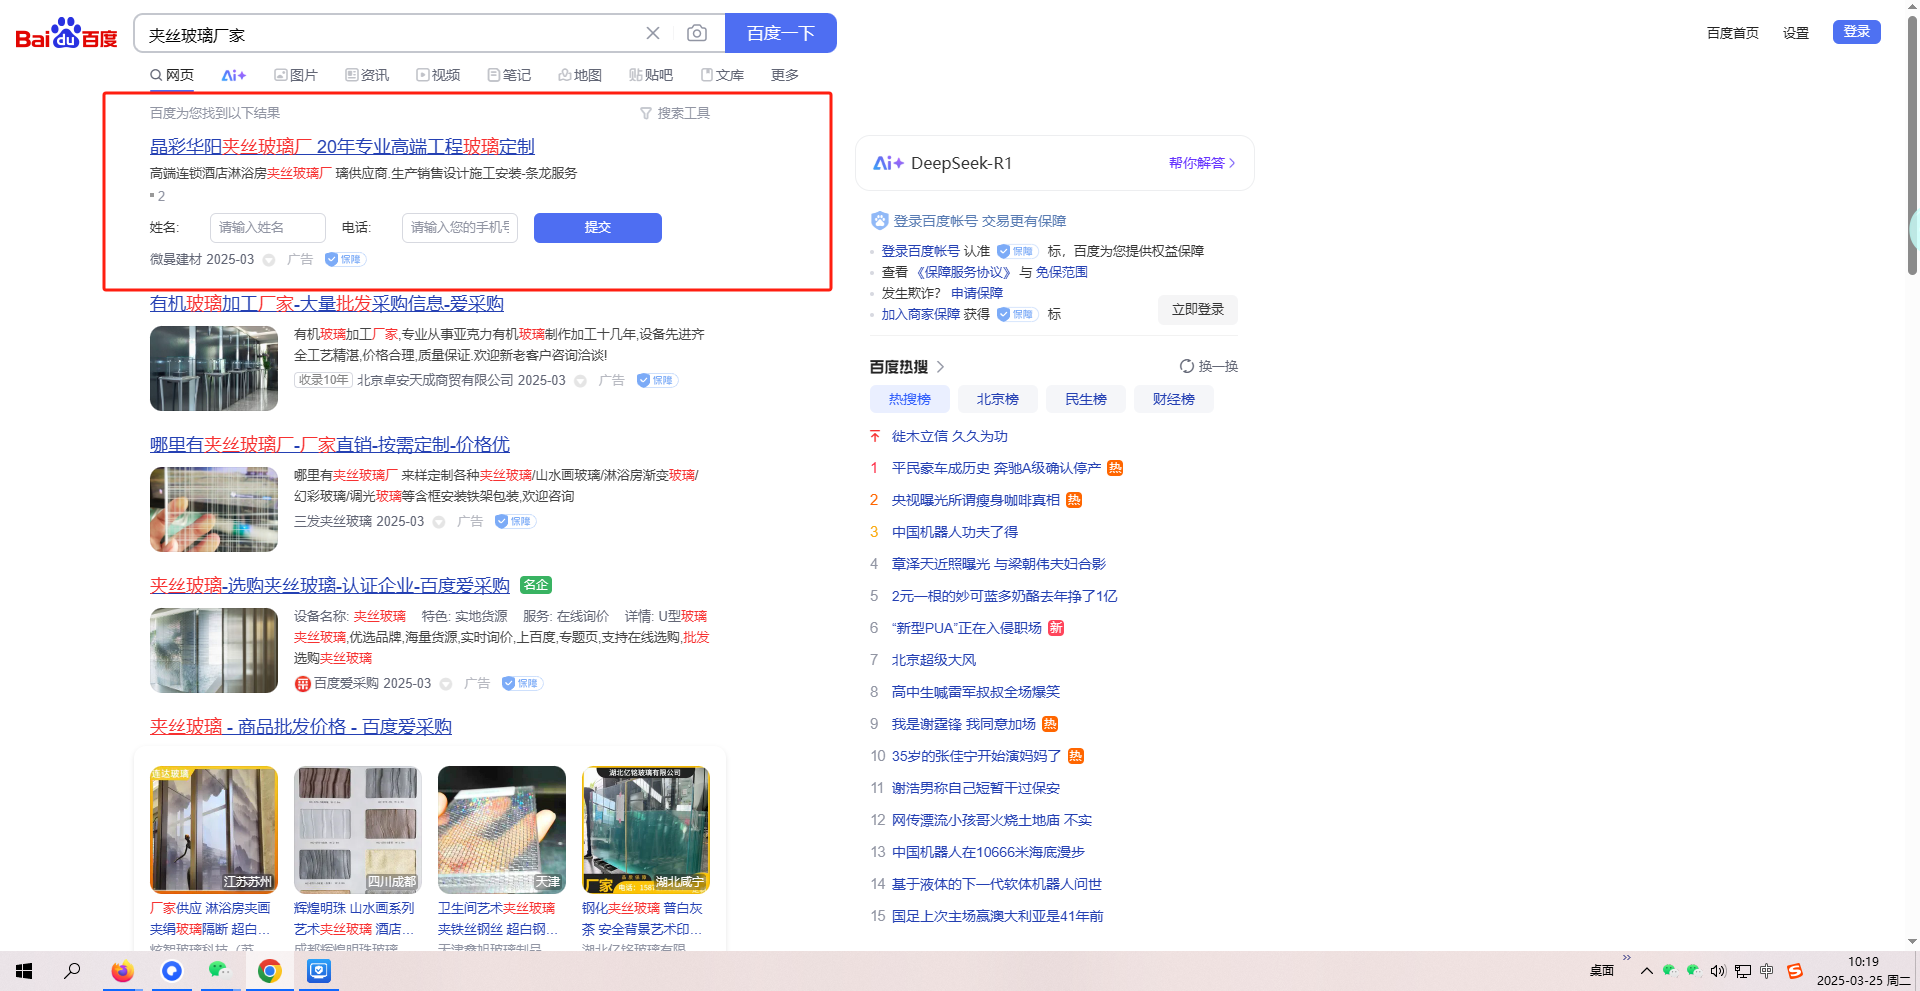Click the chevron next to 百度热搜
1920x991 pixels.
pos(940,367)
